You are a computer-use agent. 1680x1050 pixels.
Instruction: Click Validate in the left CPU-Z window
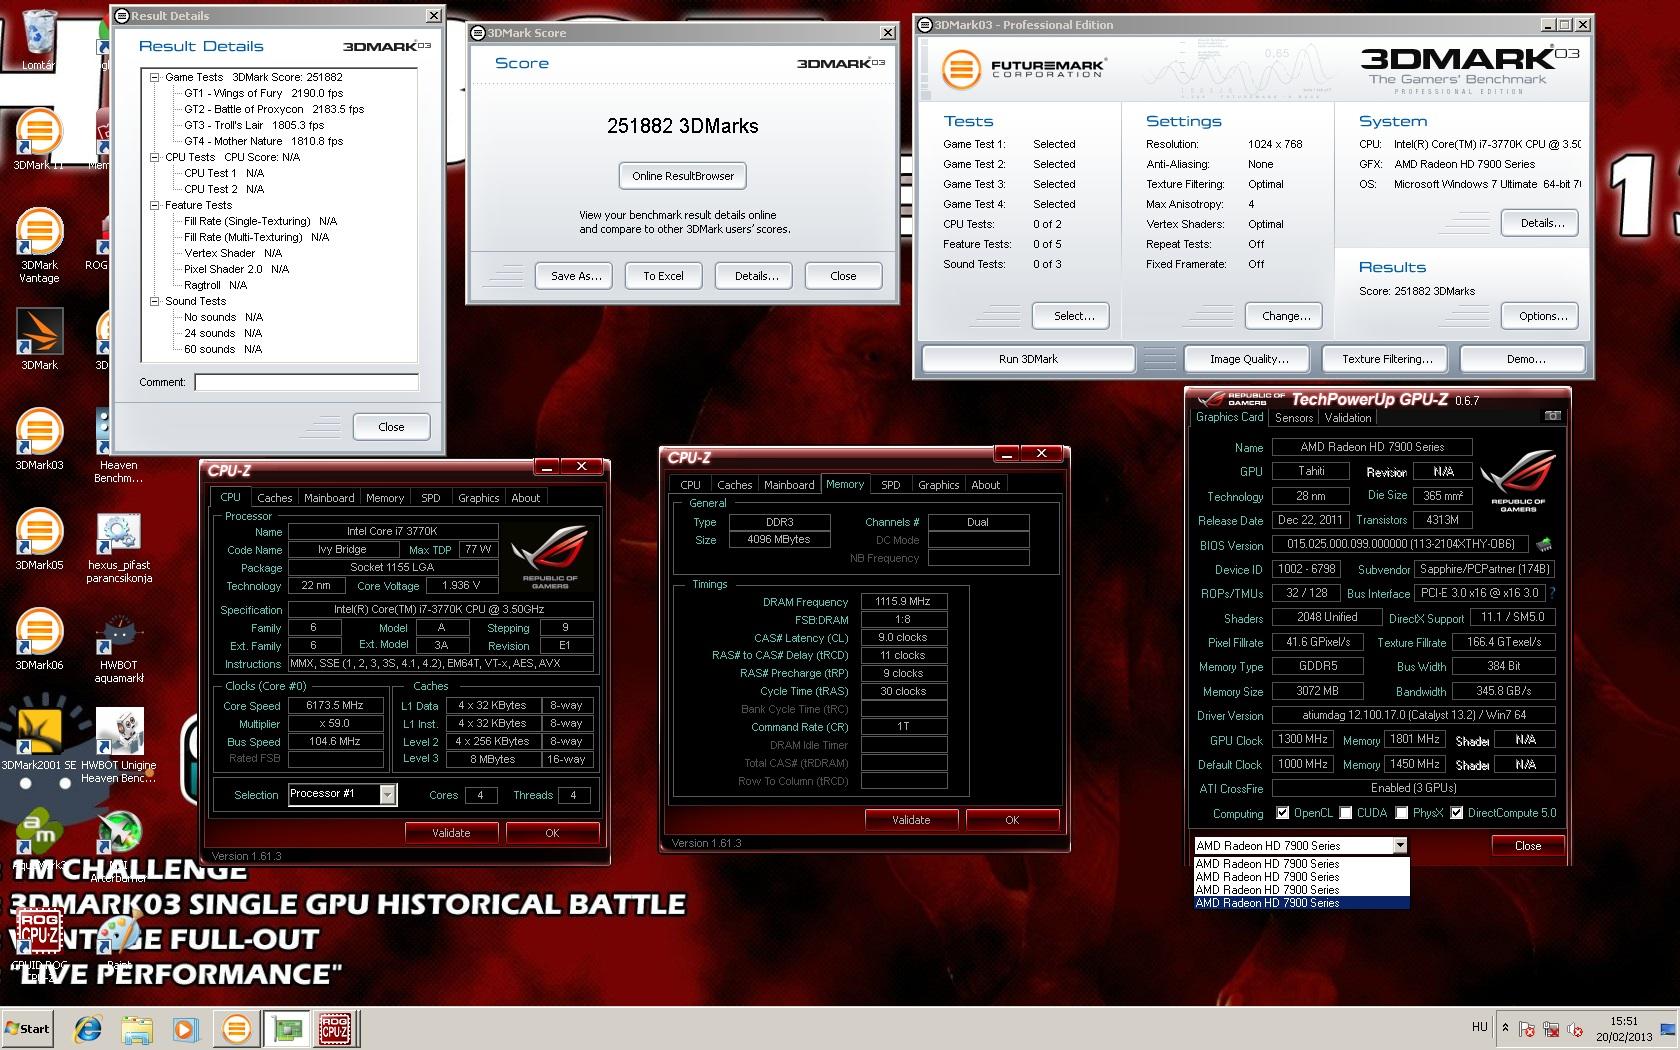coord(451,833)
